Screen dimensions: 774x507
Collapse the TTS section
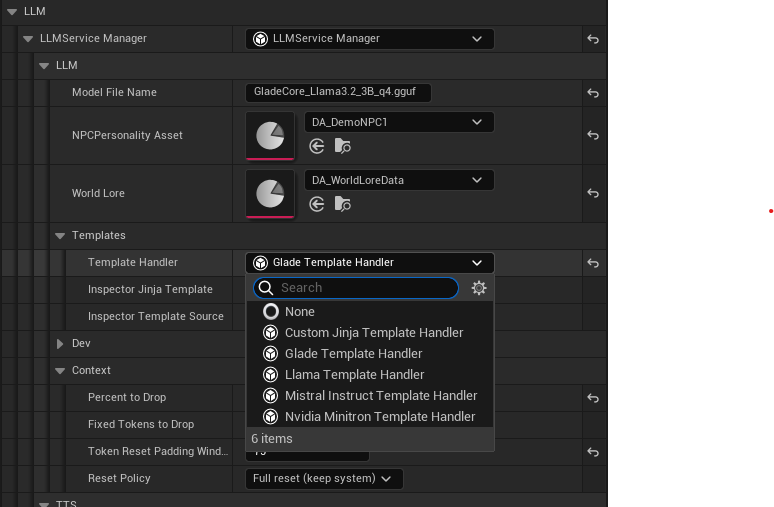point(44,504)
